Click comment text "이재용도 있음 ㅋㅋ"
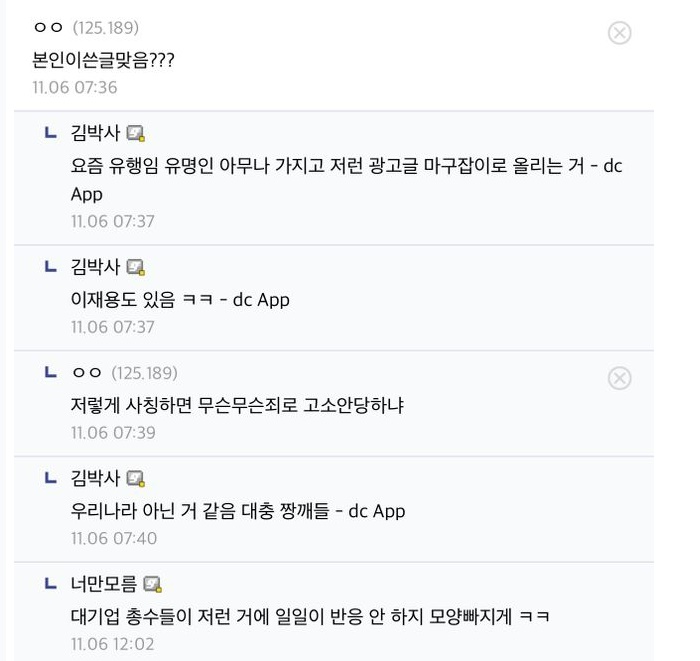Screen dimensions: 700x661 click(180, 299)
